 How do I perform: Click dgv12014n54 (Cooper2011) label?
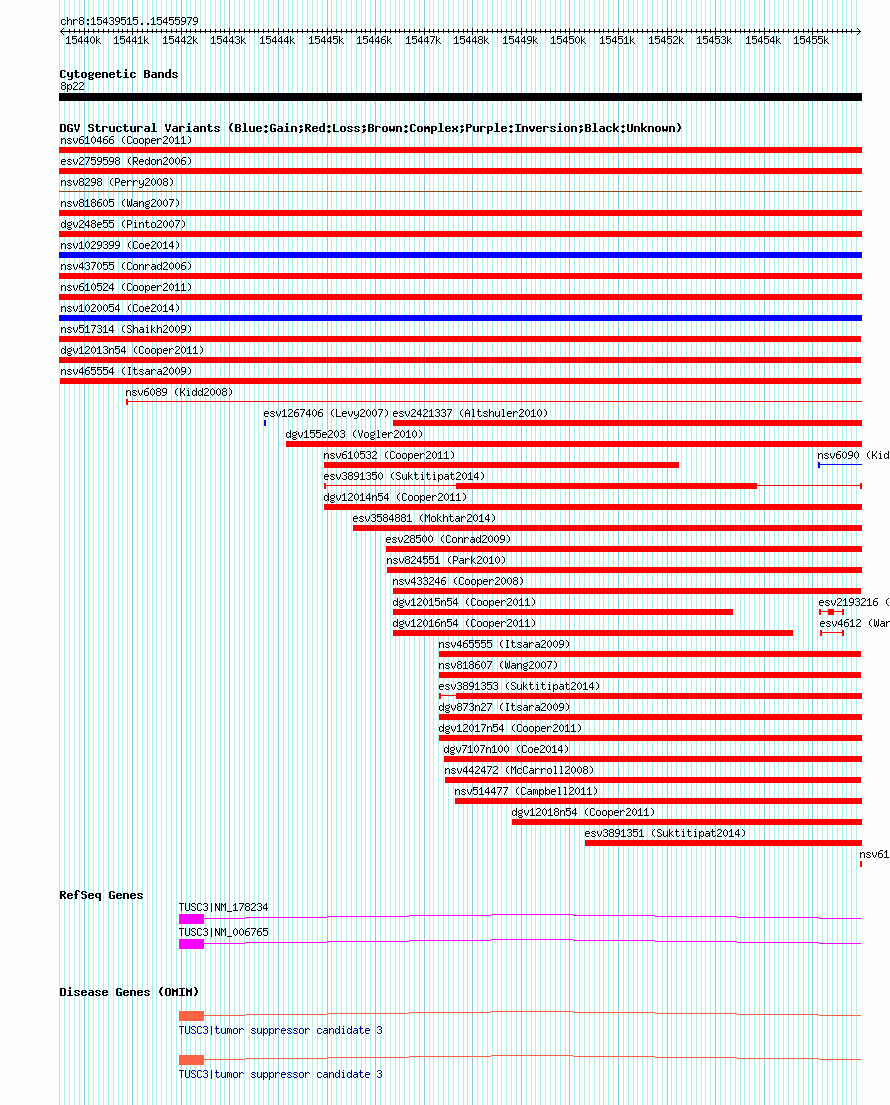click(395, 498)
